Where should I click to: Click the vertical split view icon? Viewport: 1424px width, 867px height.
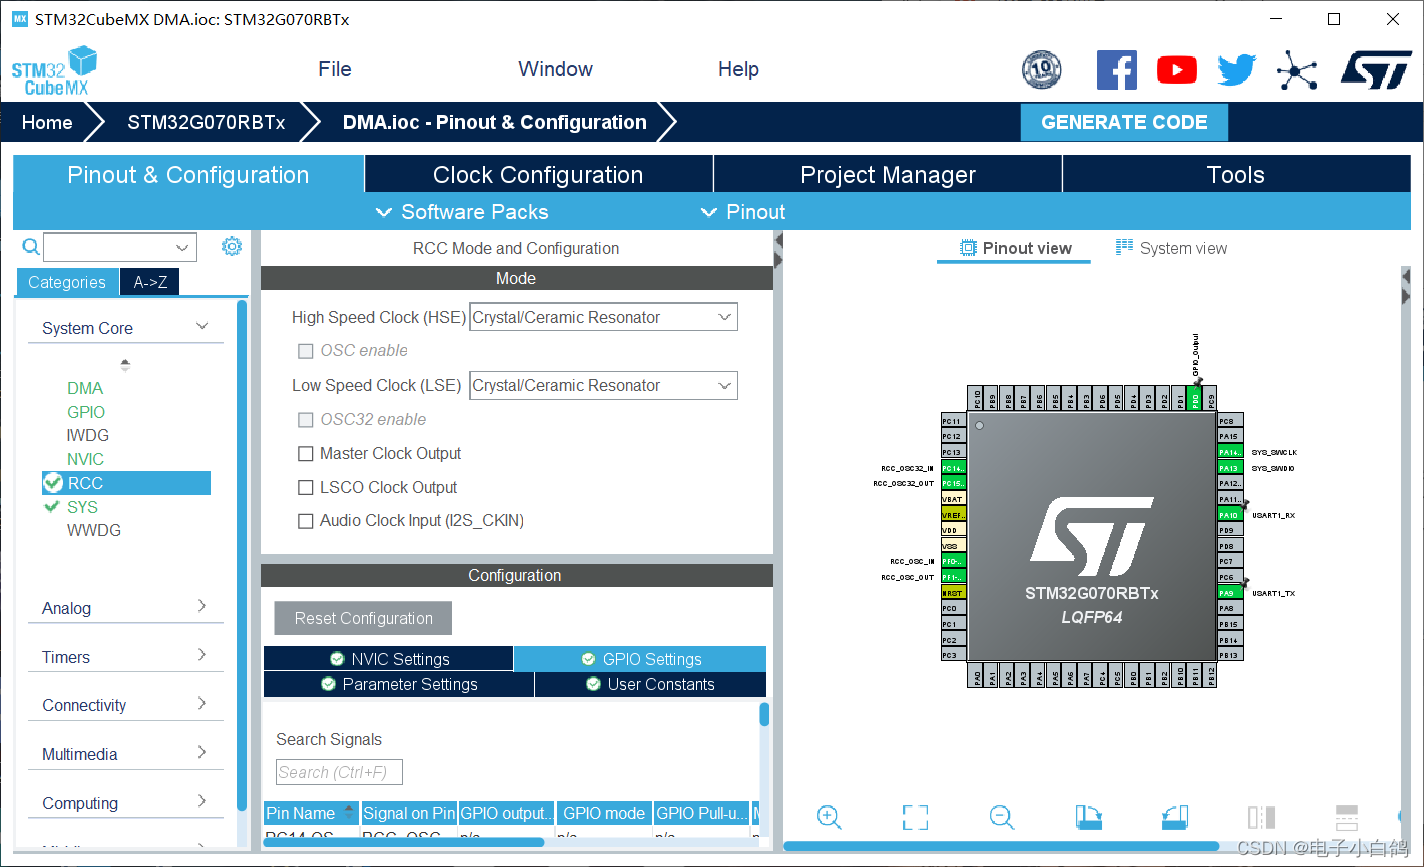pos(1261,817)
